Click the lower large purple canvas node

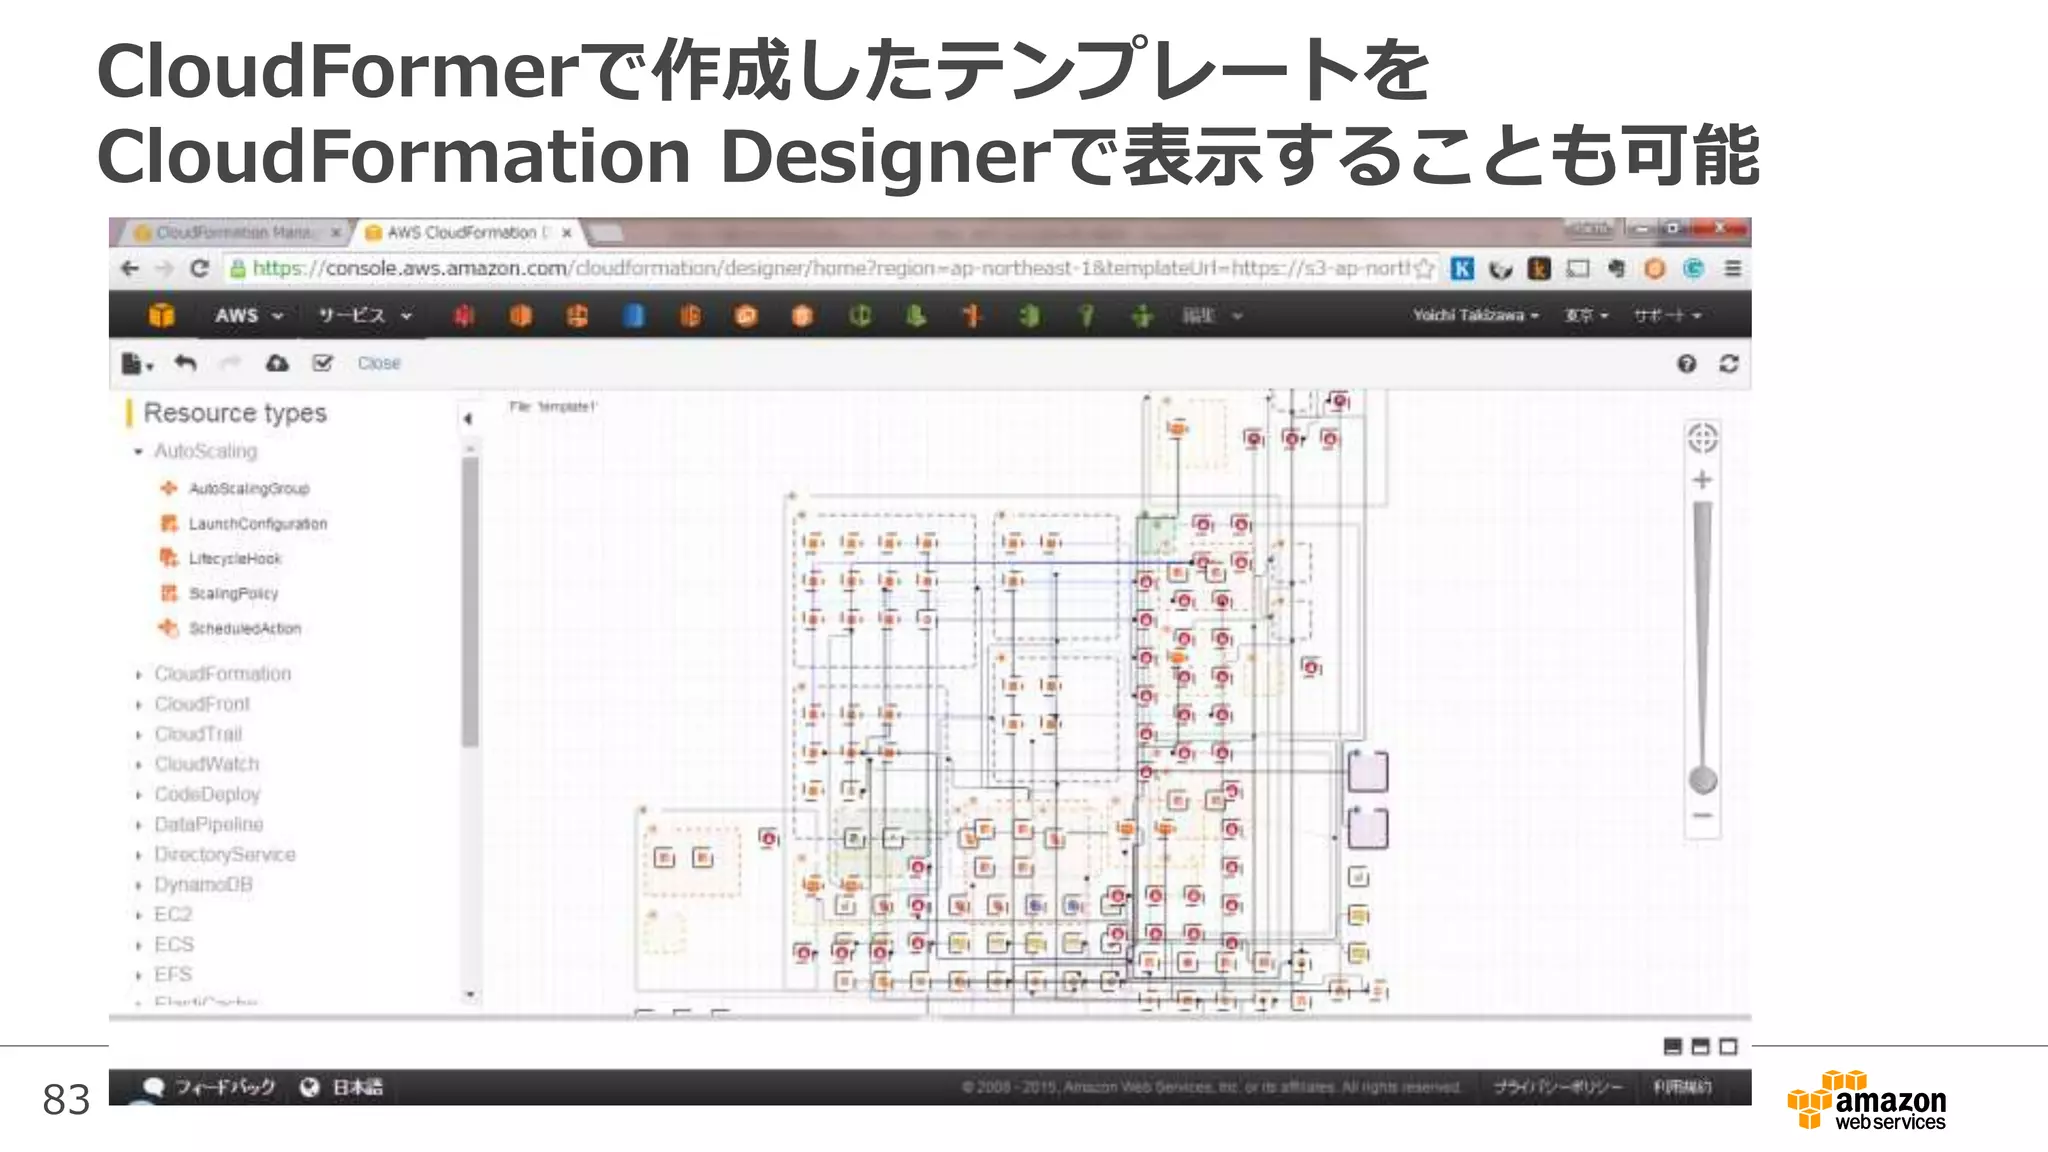click(1368, 828)
